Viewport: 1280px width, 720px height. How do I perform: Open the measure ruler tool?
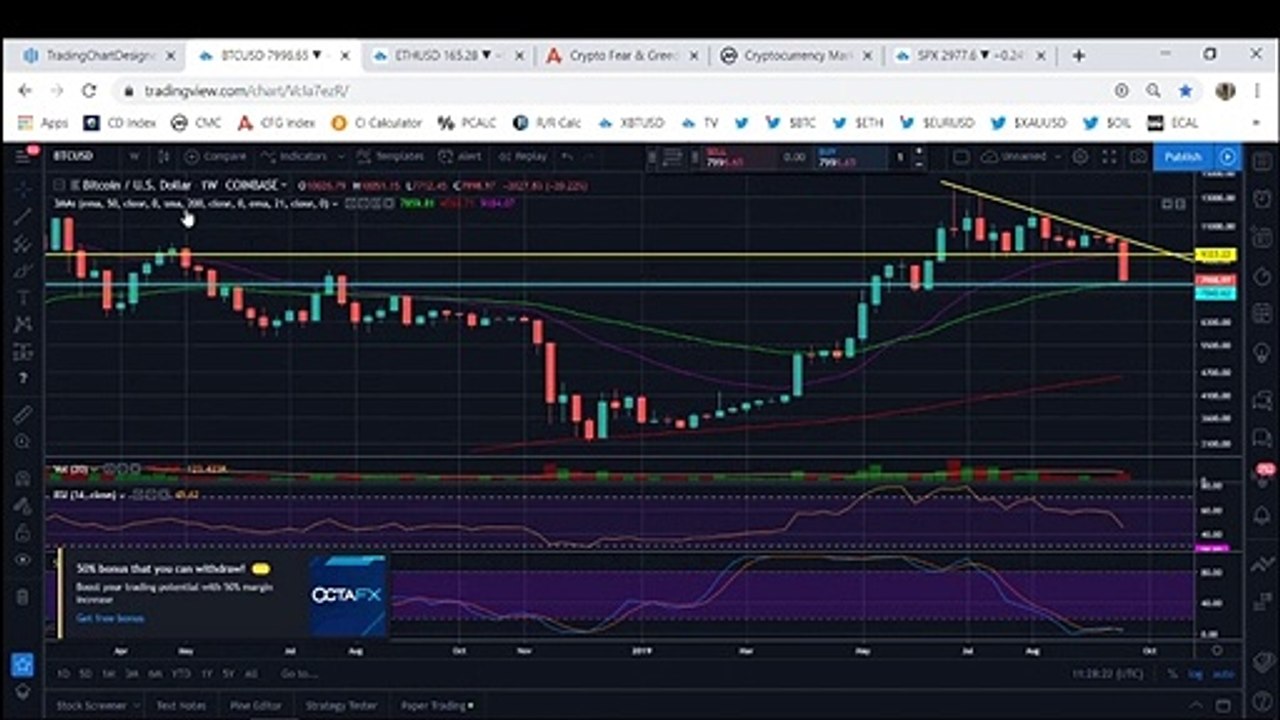[x=23, y=413]
